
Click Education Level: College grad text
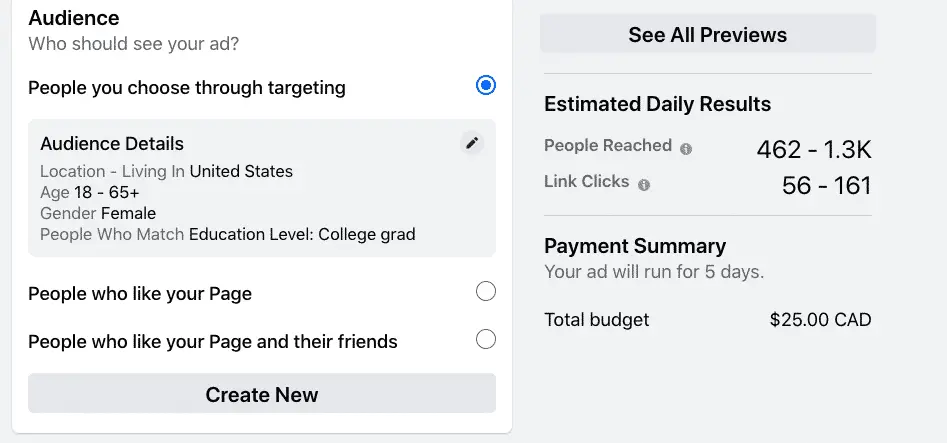pos(301,235)
